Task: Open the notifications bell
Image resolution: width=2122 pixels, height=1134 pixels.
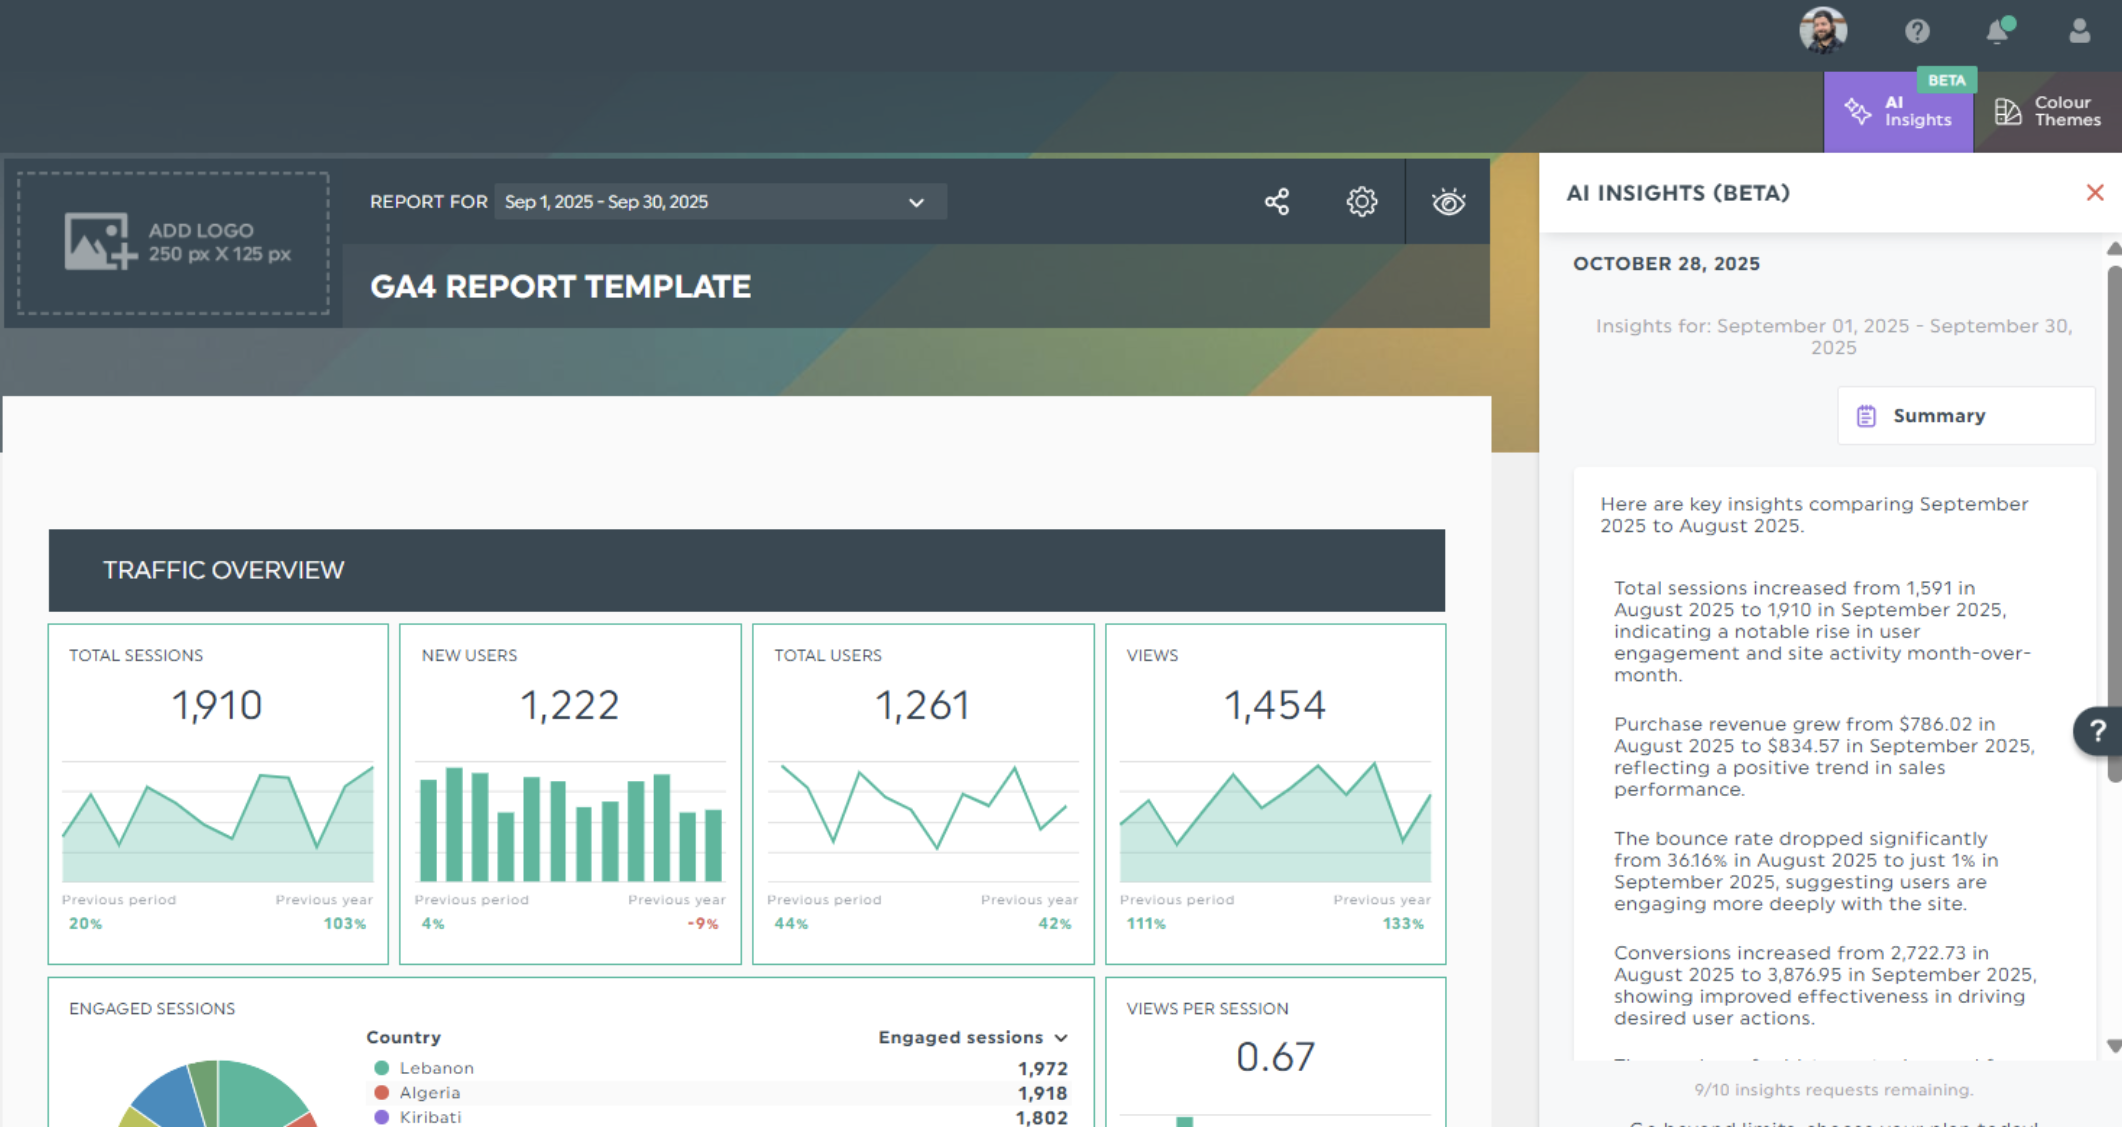Action: click(x=1998, y=31)
